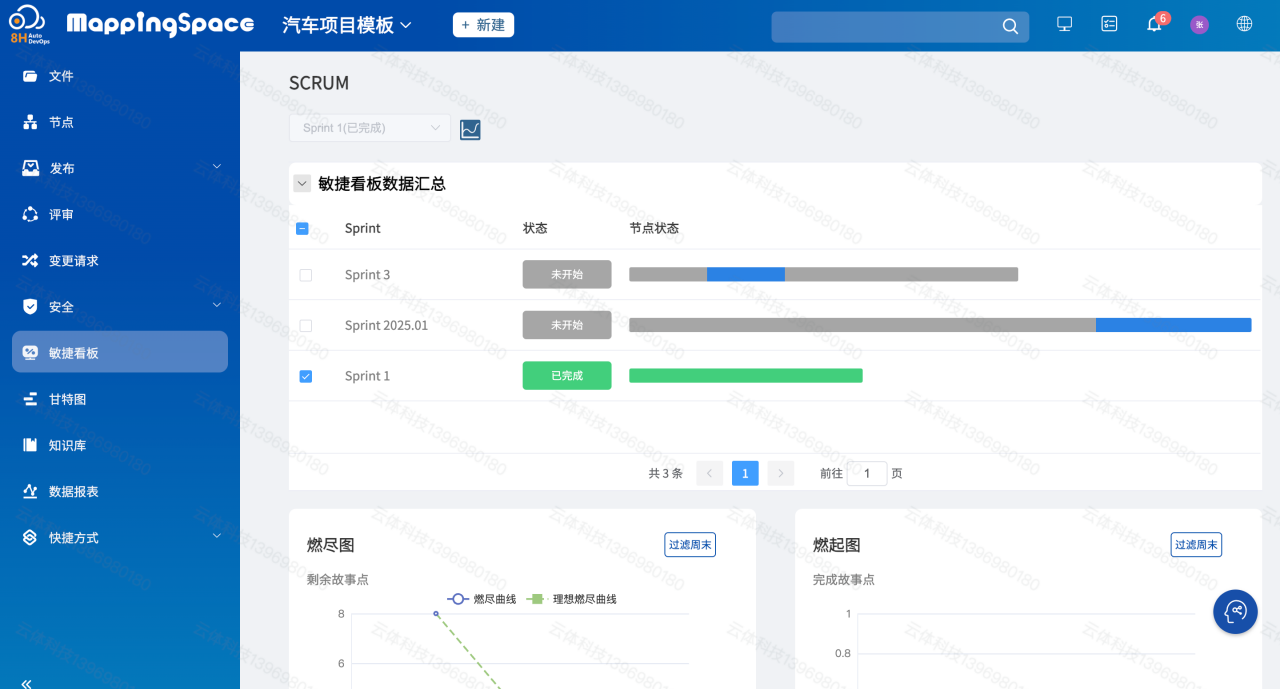Open the language globe icon
1280x689 pixels.
pyautogui.click(x=1244, y=24)
